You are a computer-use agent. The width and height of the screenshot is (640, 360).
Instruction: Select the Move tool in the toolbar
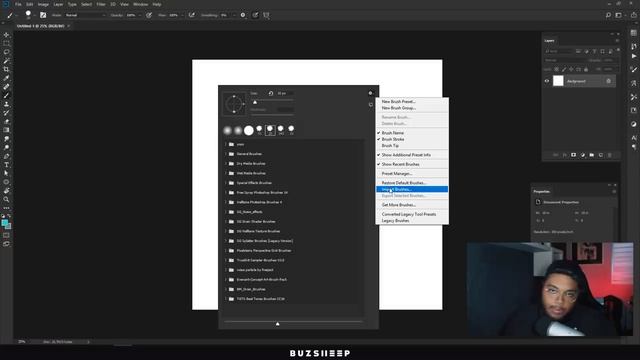click(x=6, y=35)
